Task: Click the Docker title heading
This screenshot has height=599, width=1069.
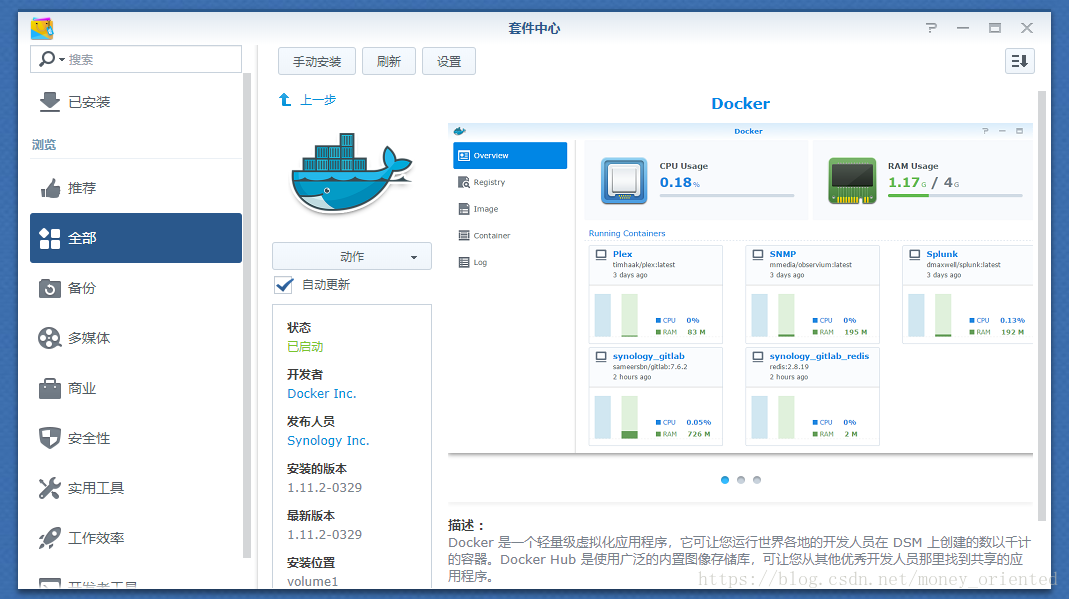Action: pyautogui.click(x=740, y=104)
